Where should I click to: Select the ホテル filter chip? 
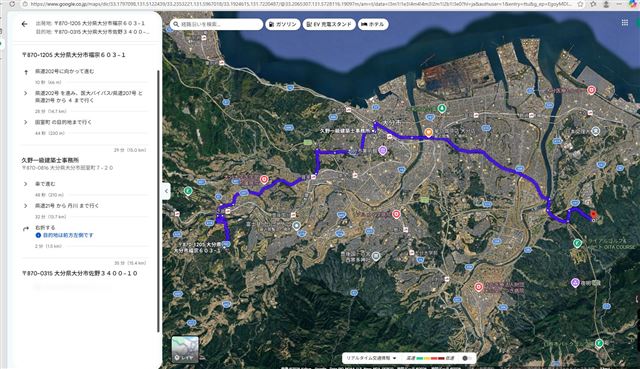coord(373,24)
